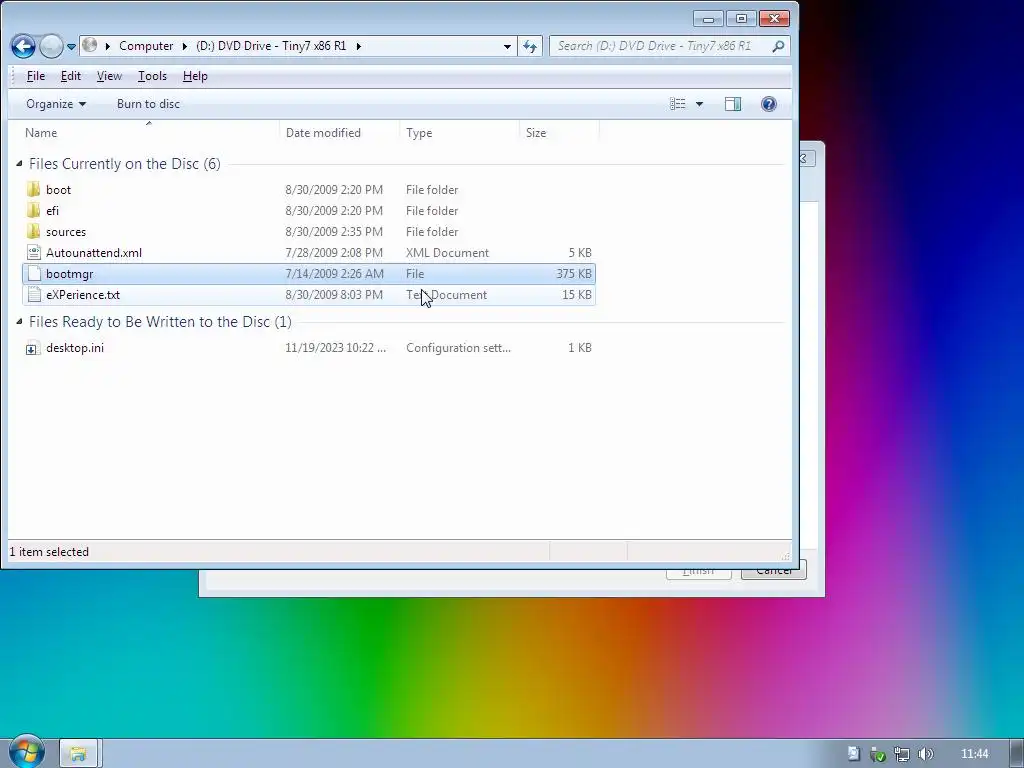1024x768 pixels.
Task: Expand arrow after DVD Drive breadcrumb
Action: [x=359, y=46]
